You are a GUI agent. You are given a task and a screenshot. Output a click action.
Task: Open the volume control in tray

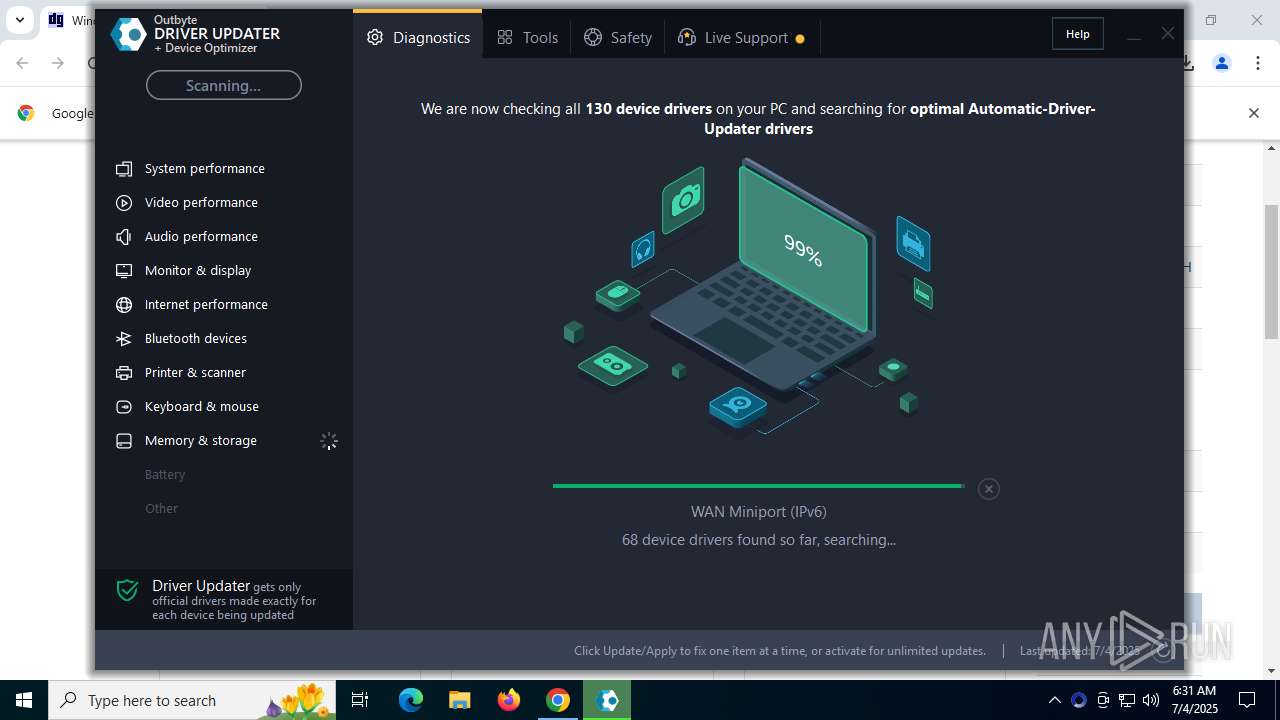pos(1150,700)
